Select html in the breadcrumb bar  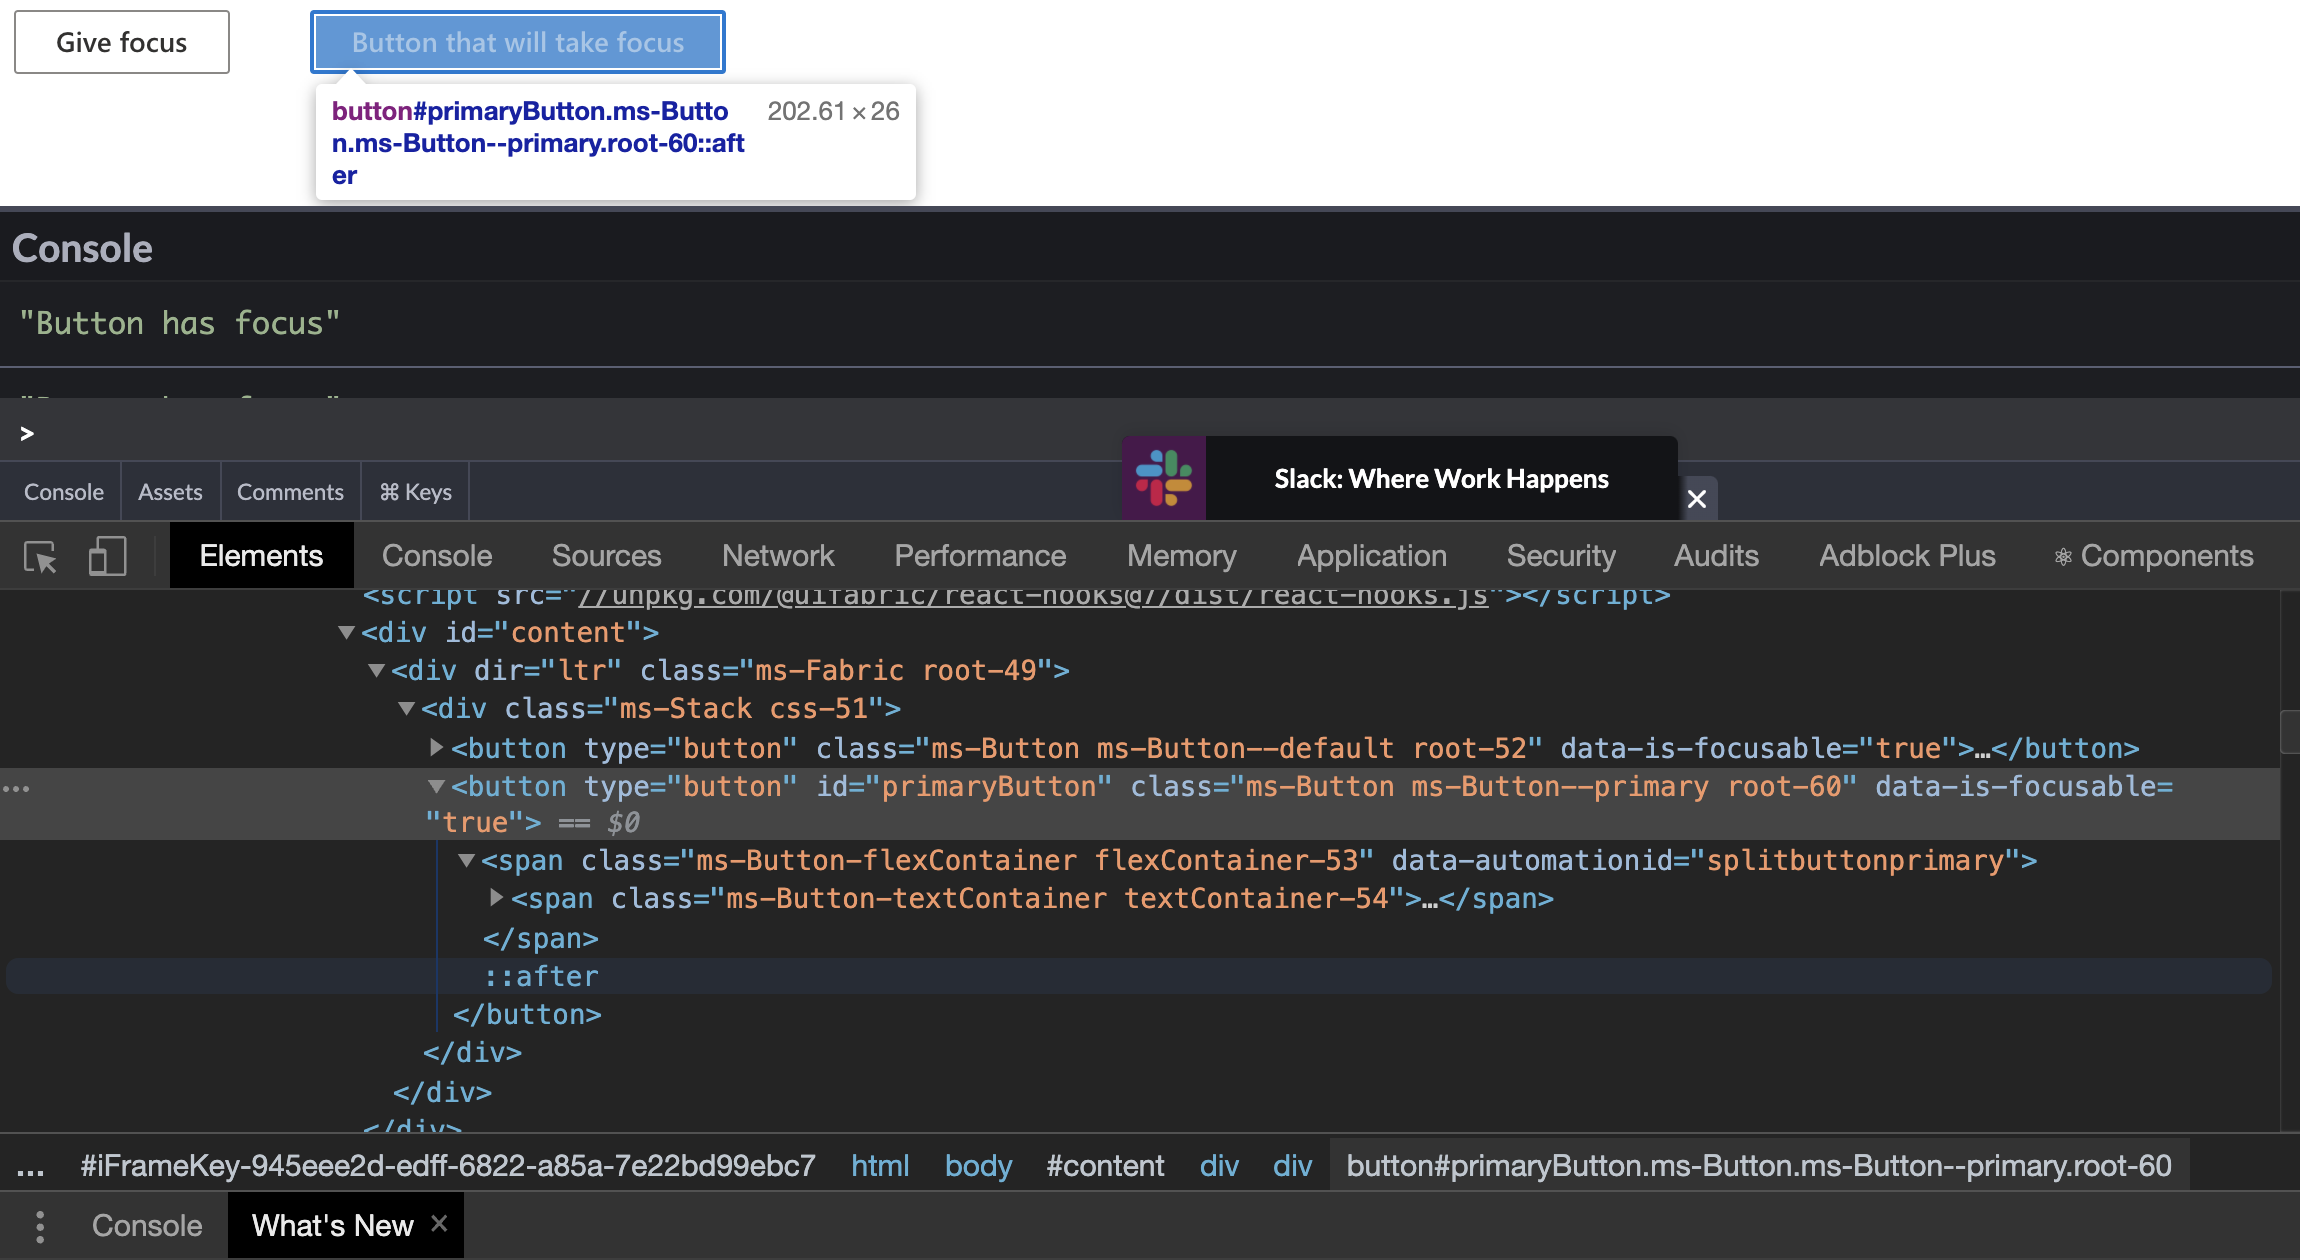[880, 1164]
